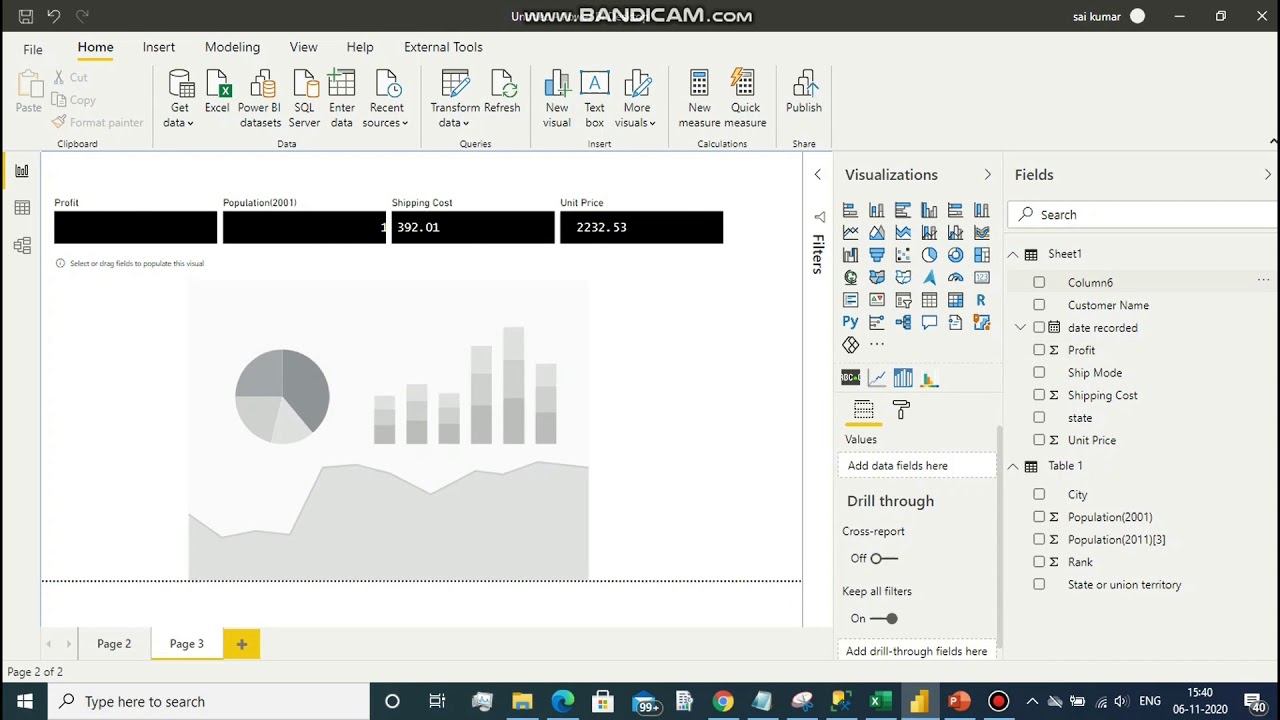Expand the Filters pane
1280x720 pixels.
(x=817, y=174)
